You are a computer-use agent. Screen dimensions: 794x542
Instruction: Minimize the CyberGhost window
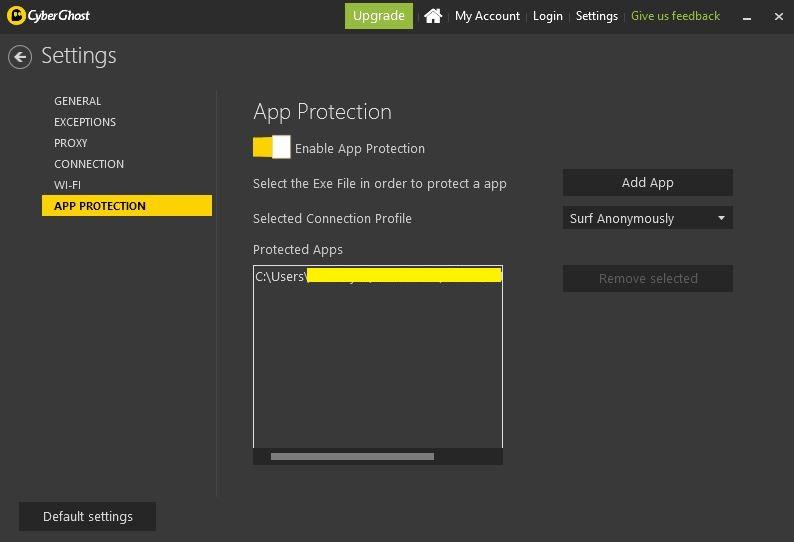(747, 17)
